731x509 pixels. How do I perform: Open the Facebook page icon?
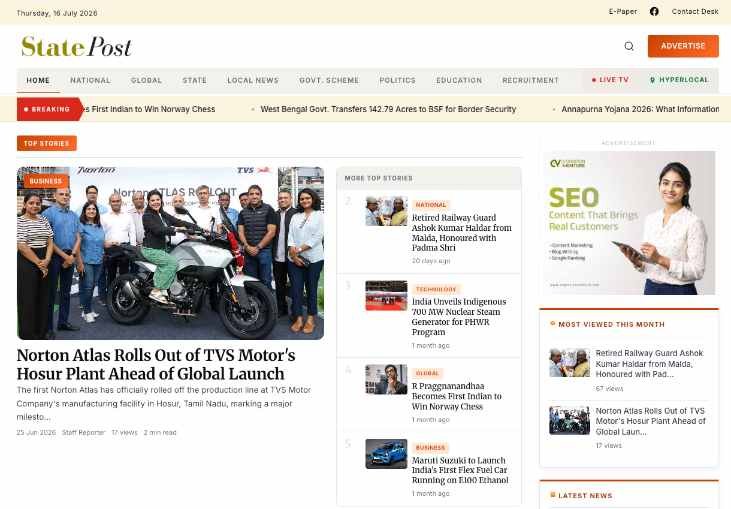pos(654,12)
